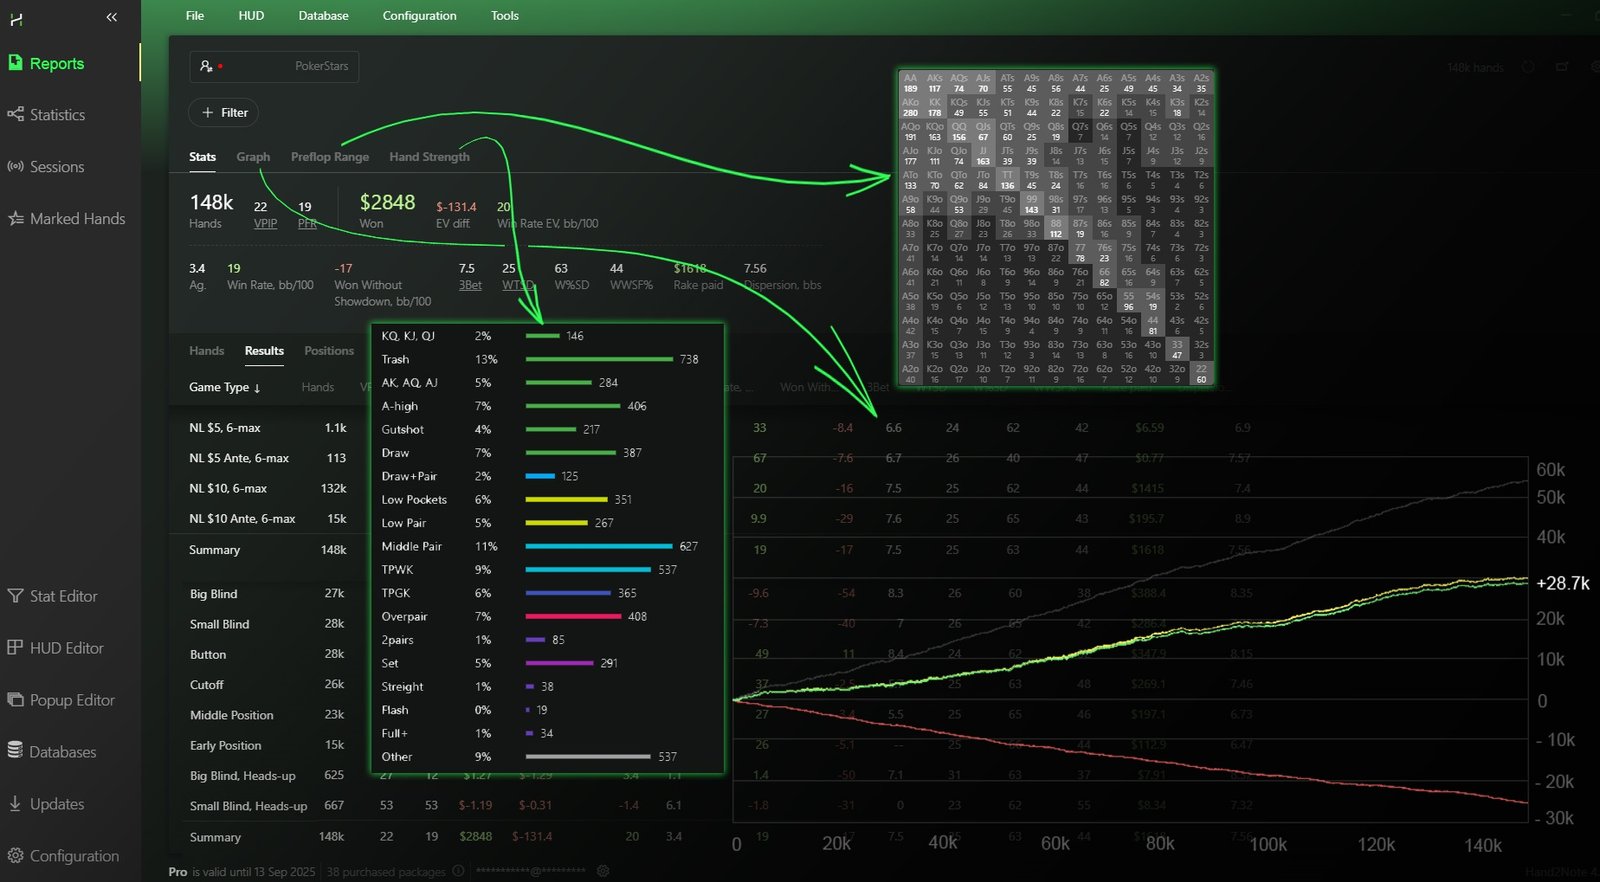Open the Tools menu
This screenshot has height=882, width=1600.
point(504,16)
